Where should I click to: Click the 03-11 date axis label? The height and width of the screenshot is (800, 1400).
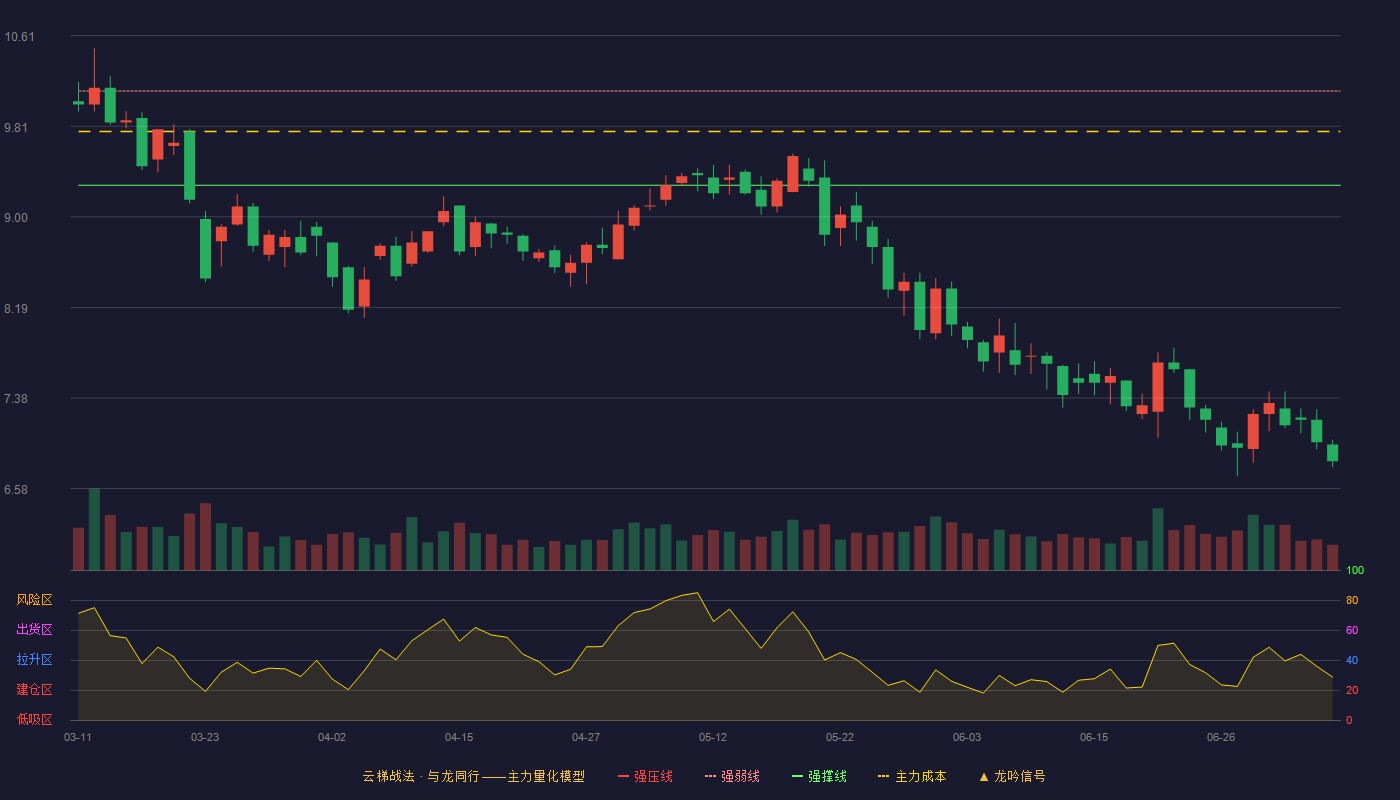coord(78,737)
